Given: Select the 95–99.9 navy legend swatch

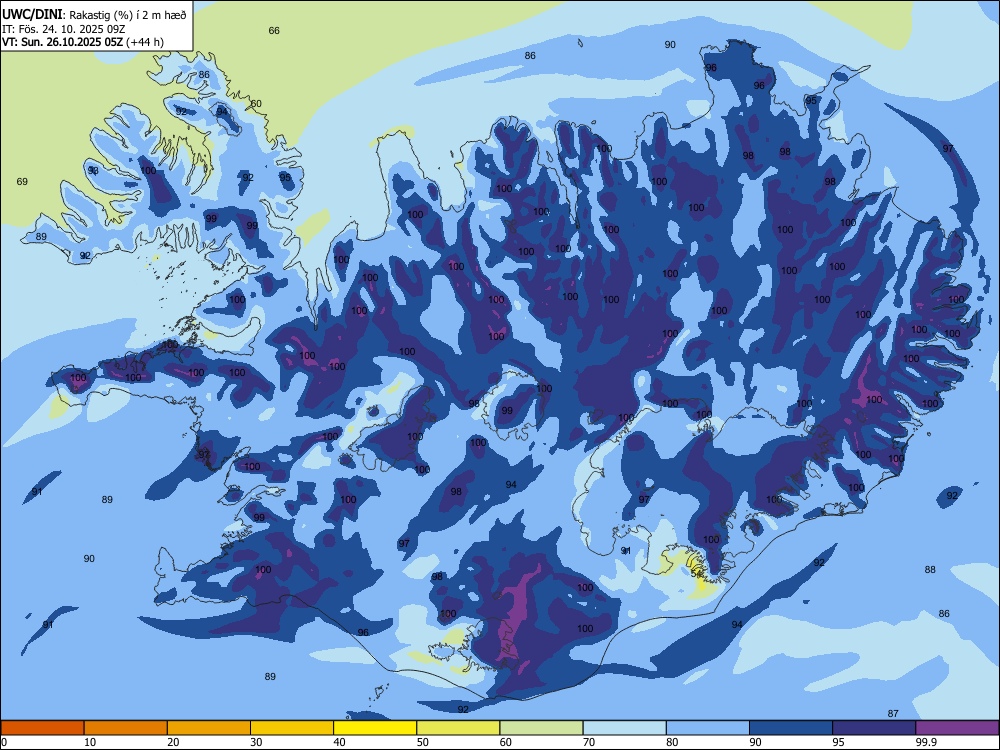Looking at the screenshot, I should click(x=874, y=728).
